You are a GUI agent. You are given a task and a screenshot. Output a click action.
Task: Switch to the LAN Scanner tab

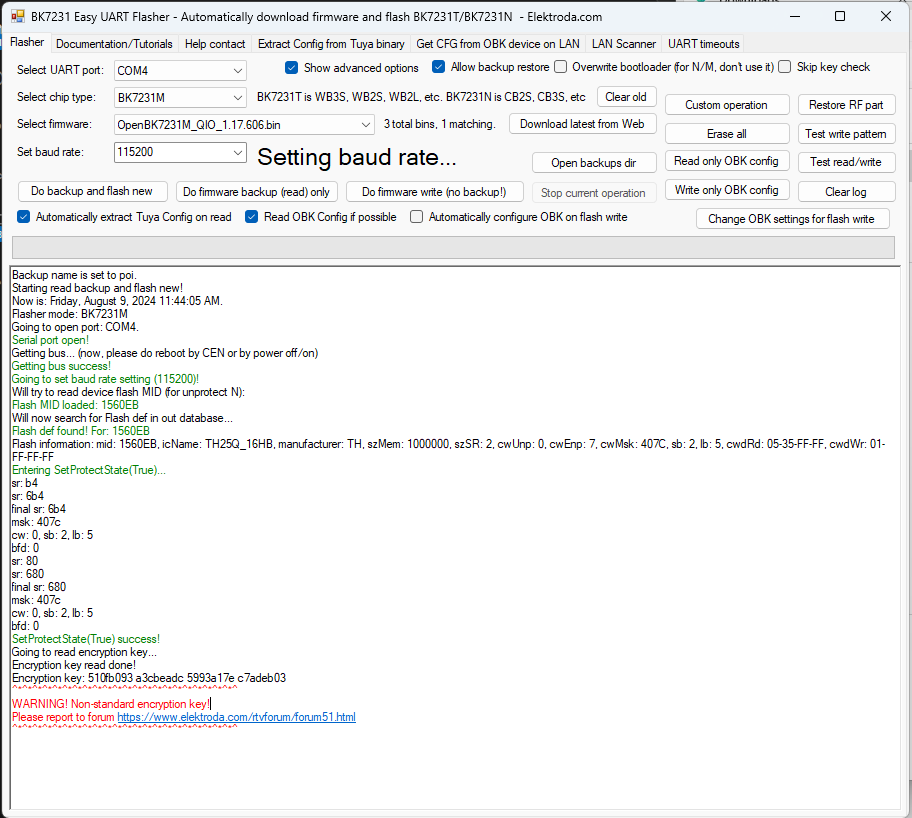(624, 44)
